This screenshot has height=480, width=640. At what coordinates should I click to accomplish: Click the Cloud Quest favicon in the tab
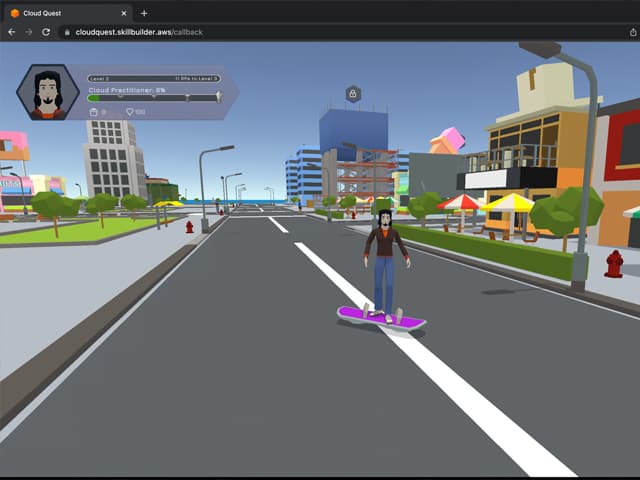(14, 13)
